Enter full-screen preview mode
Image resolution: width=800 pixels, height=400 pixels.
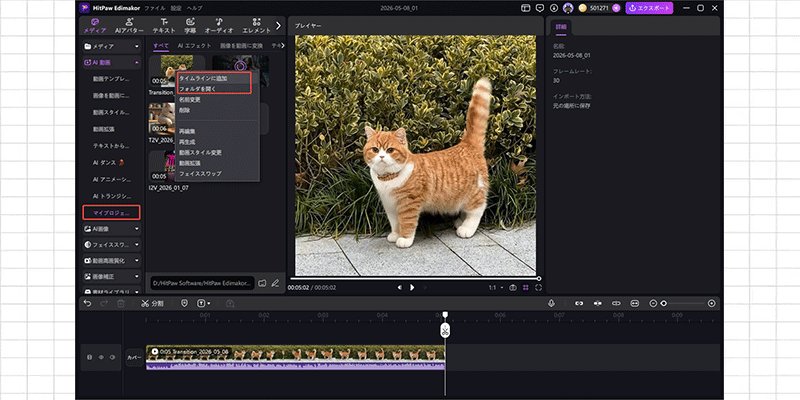pos(538,288)
